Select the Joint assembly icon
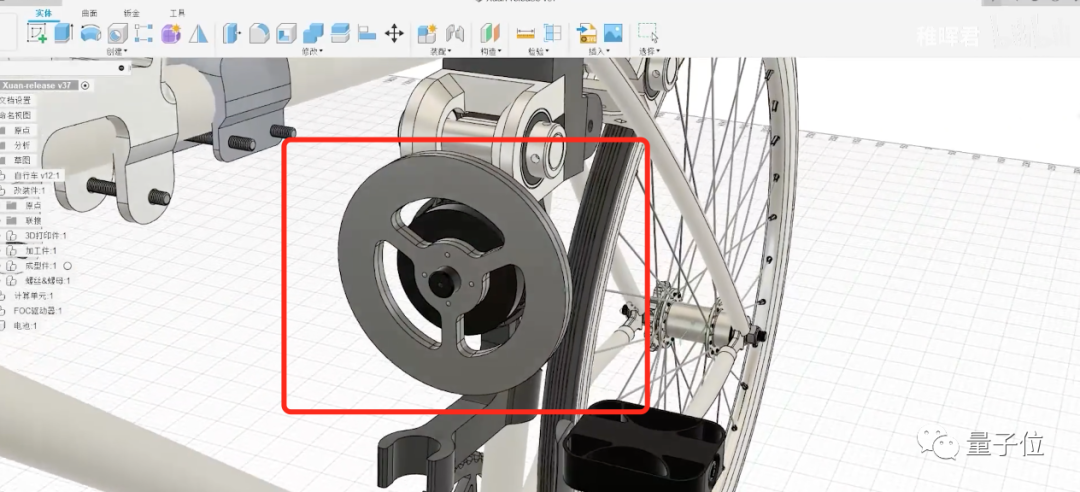 coord(453,33)
